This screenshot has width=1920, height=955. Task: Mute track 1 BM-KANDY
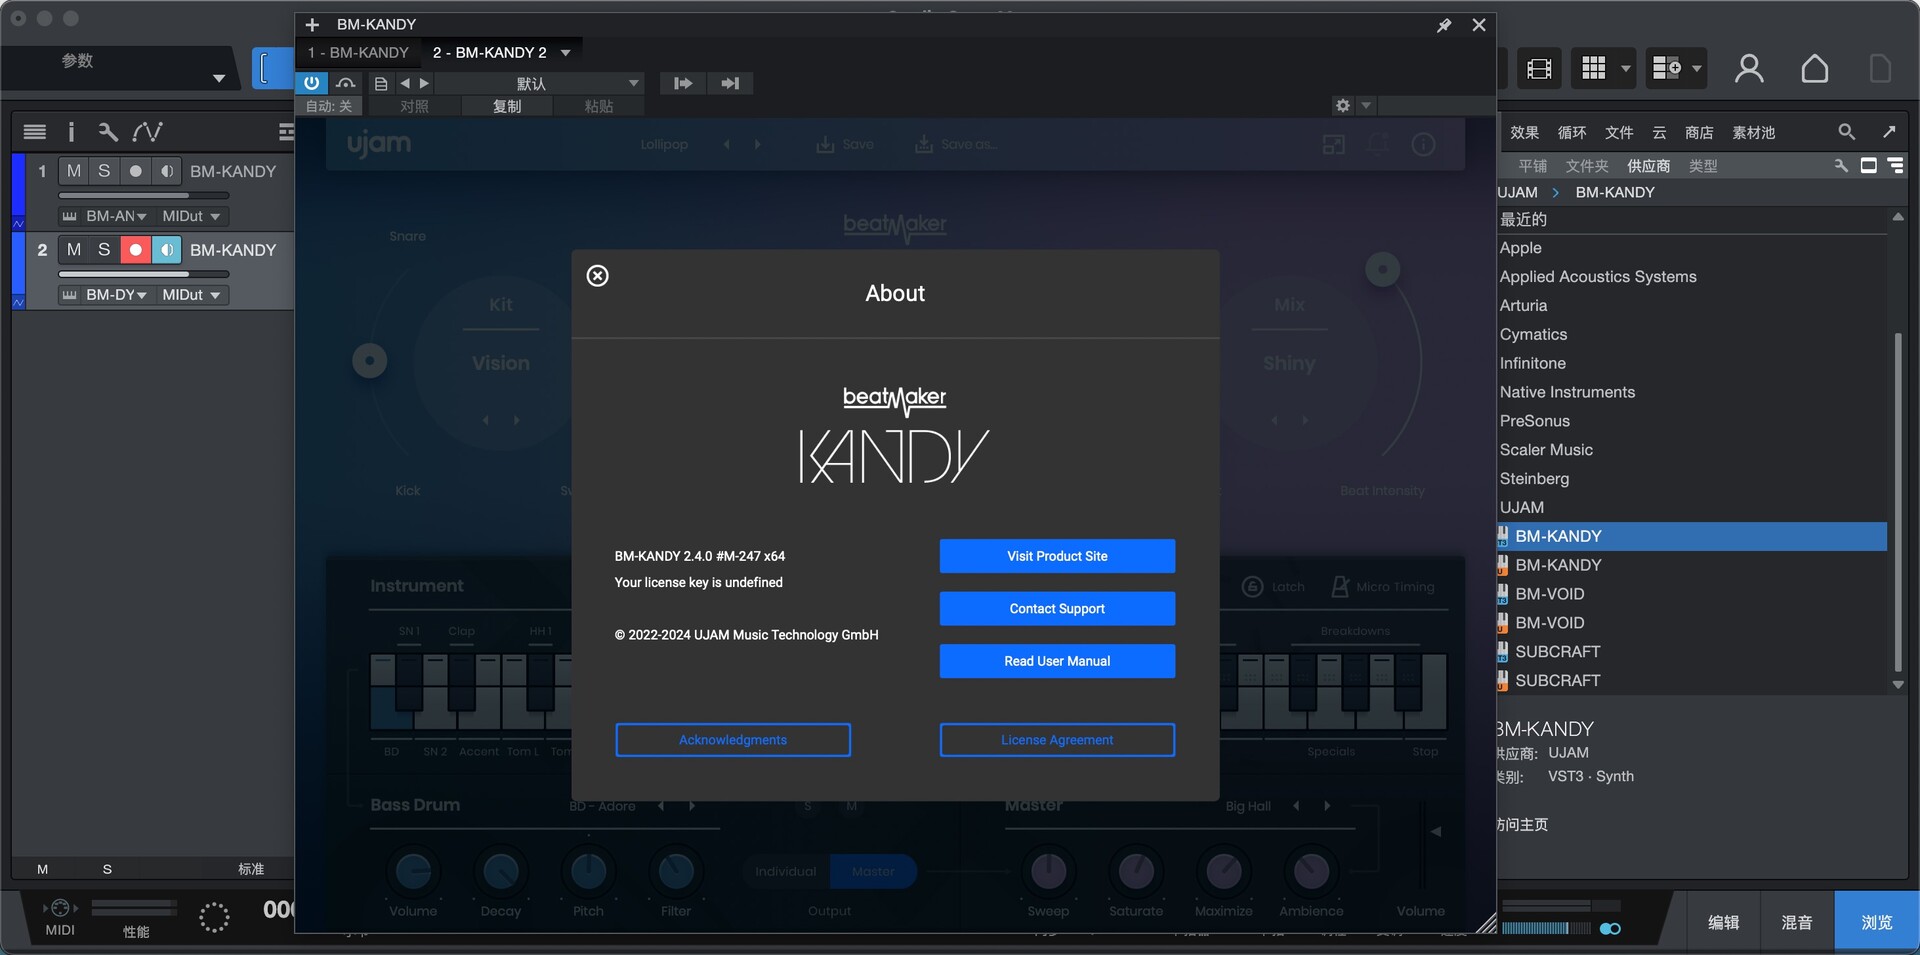point(73,171)
